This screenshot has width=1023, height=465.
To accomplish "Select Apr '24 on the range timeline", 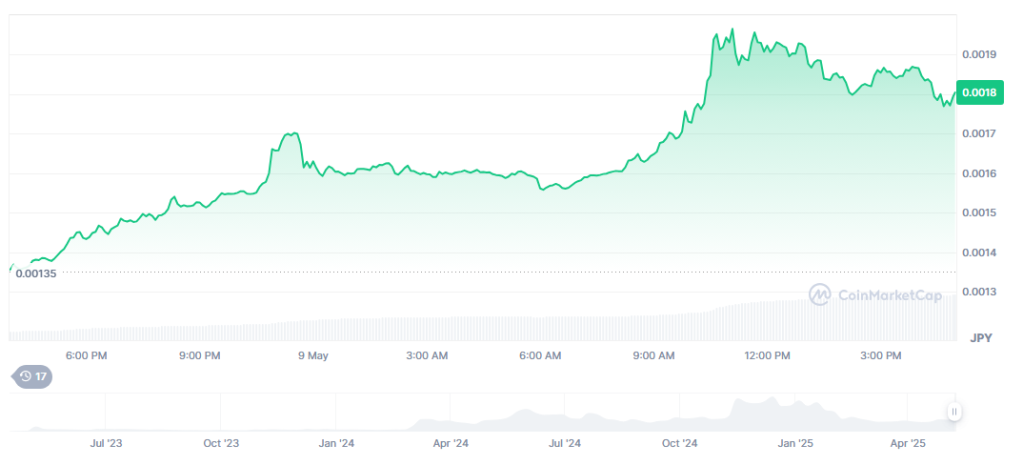I will point(450,442).
